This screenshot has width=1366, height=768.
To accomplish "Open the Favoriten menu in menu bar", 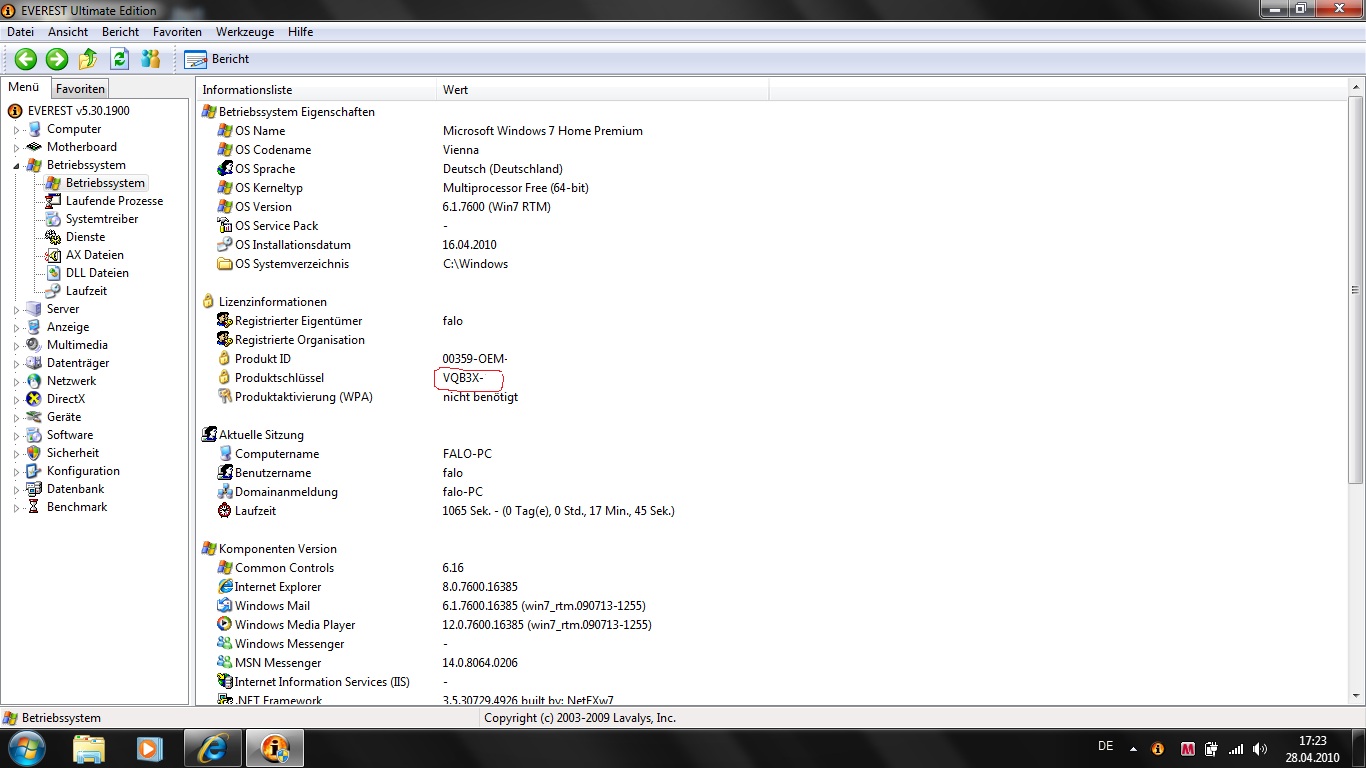I will click(x=177, y=32).
